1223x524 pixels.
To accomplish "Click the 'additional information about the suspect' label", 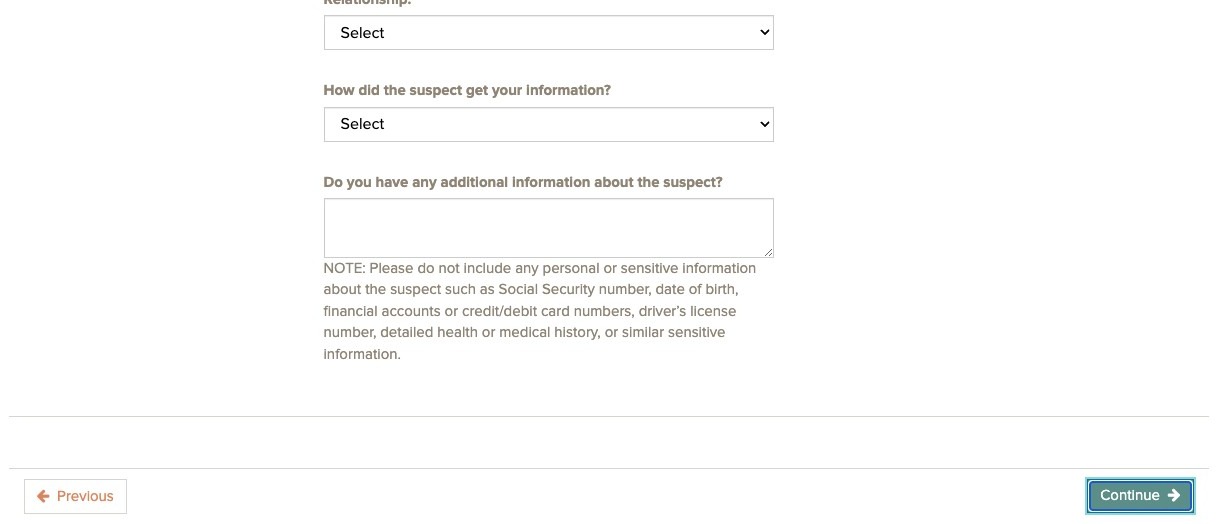I will tap(523, 182).
